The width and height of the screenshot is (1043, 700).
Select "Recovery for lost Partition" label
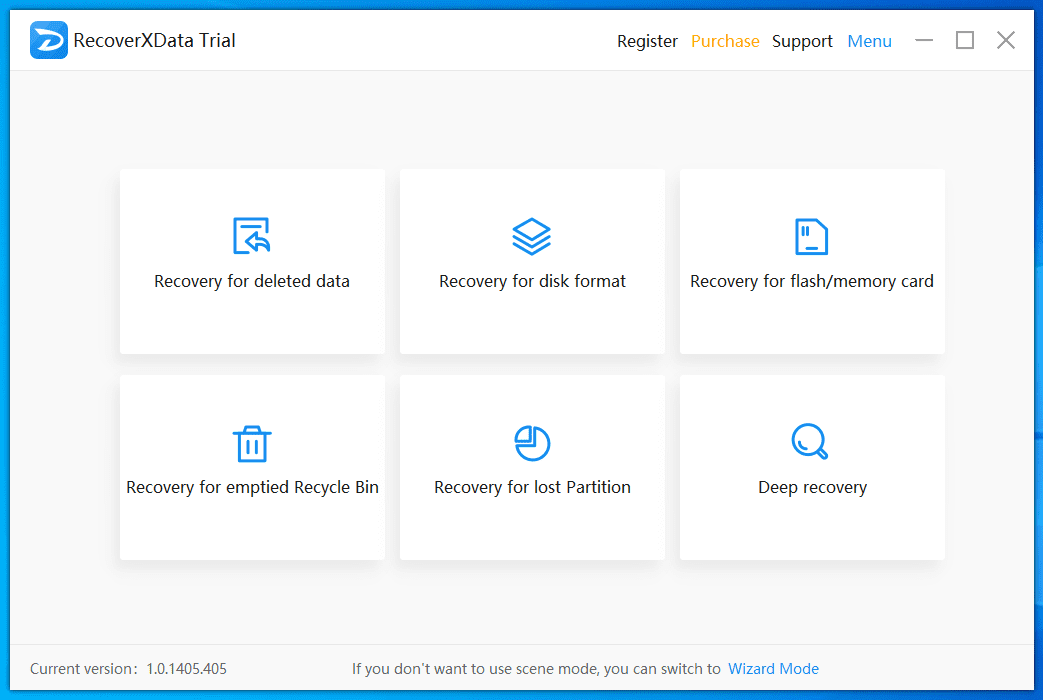[x=532, y=488]
